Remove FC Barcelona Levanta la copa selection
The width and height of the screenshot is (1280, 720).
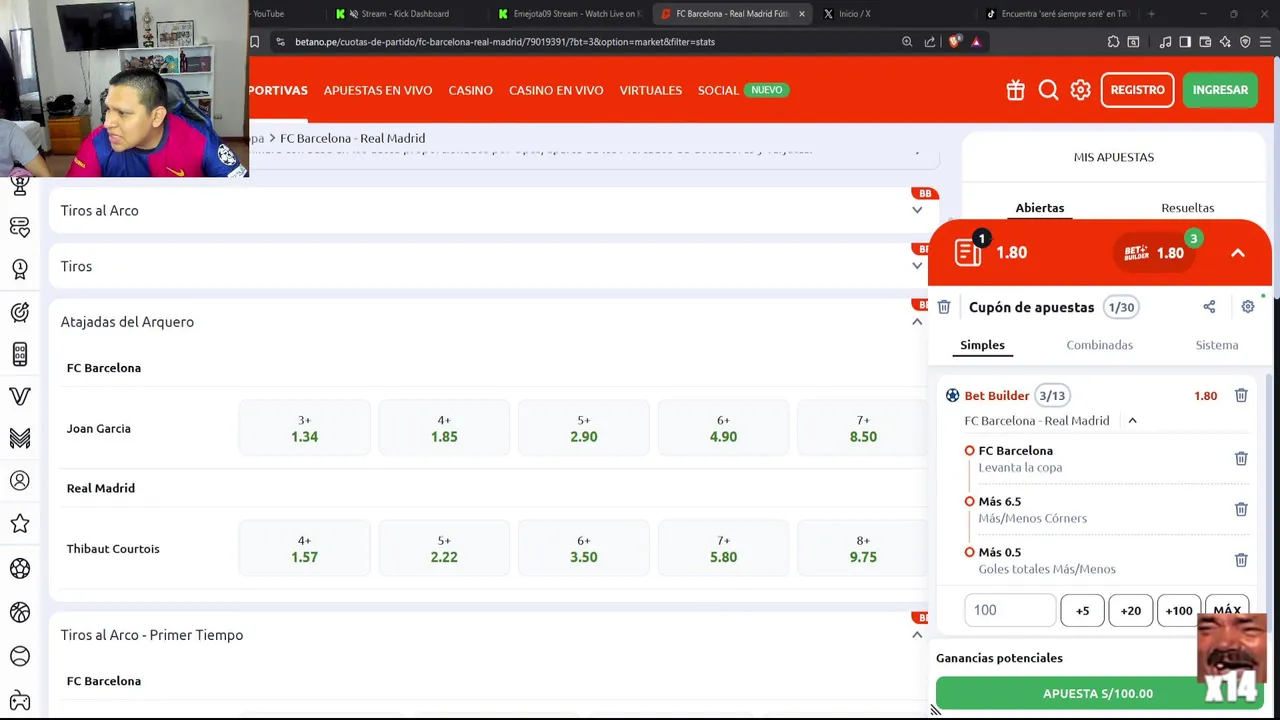pos(1241,459)
